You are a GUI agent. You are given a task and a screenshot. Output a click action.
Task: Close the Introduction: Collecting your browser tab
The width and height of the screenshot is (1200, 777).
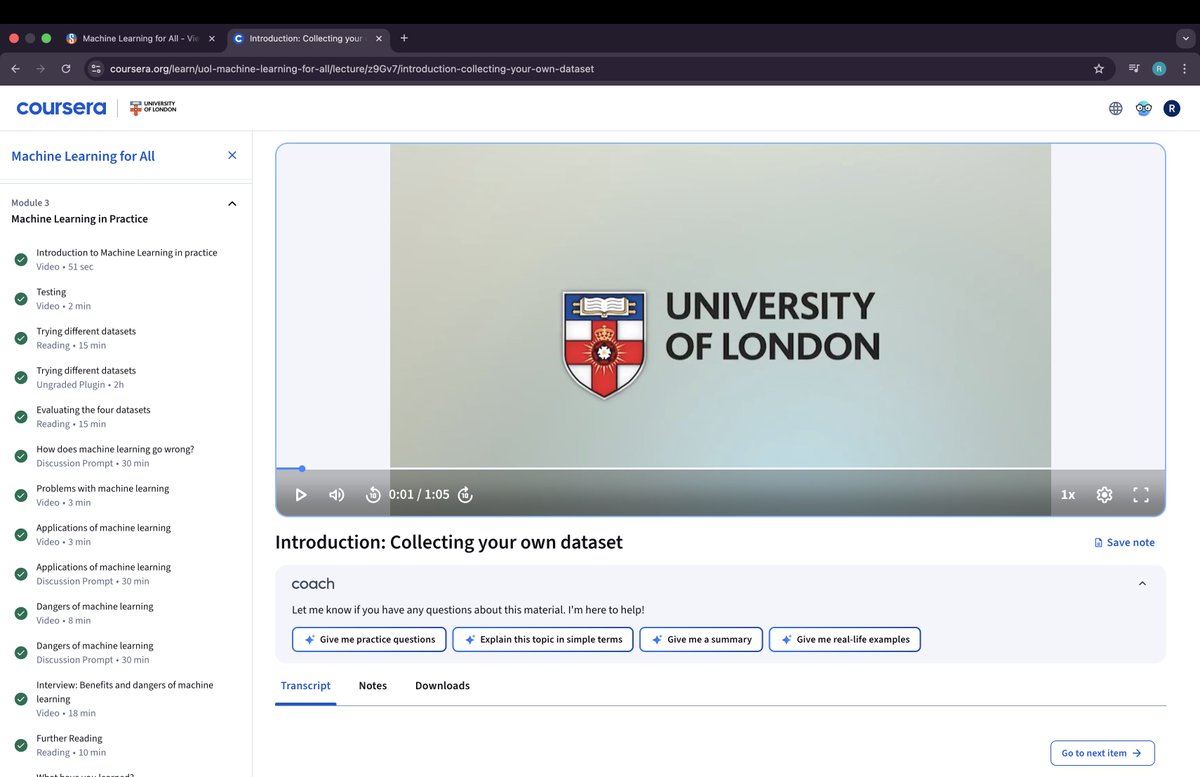click(x=378, y=38)
